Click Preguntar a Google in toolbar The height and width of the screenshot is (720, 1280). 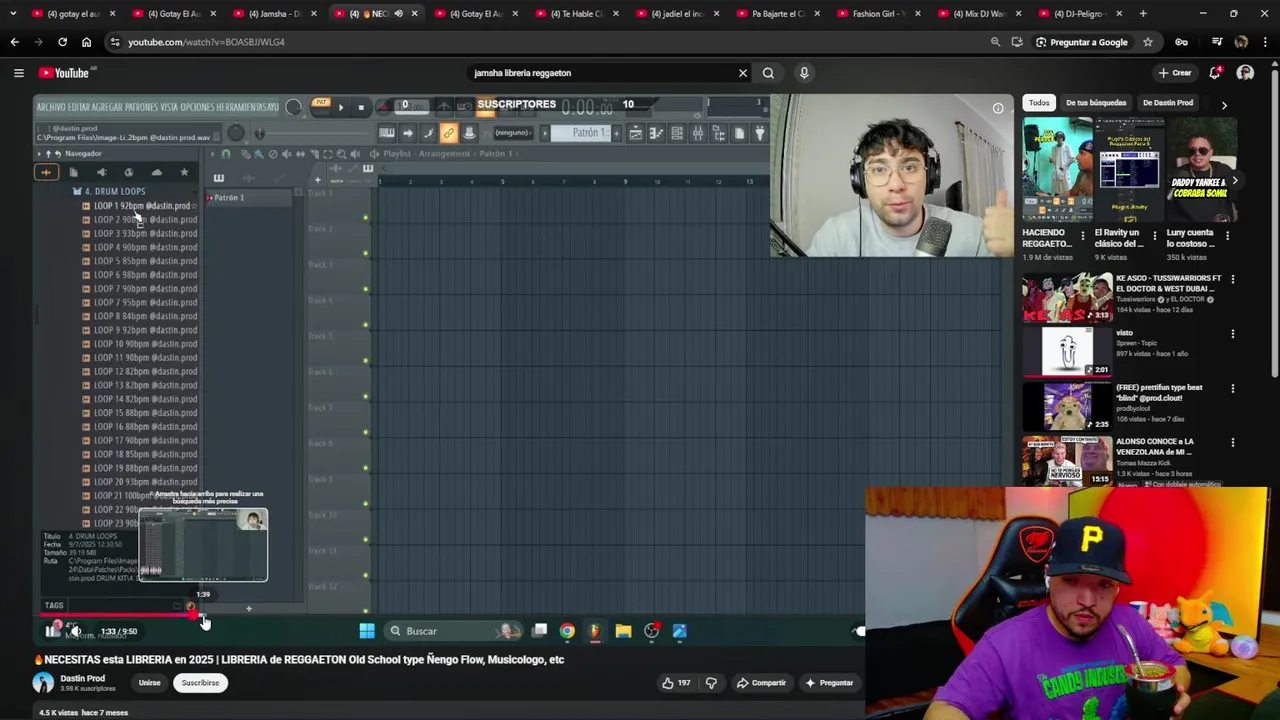pos(1081,42)
